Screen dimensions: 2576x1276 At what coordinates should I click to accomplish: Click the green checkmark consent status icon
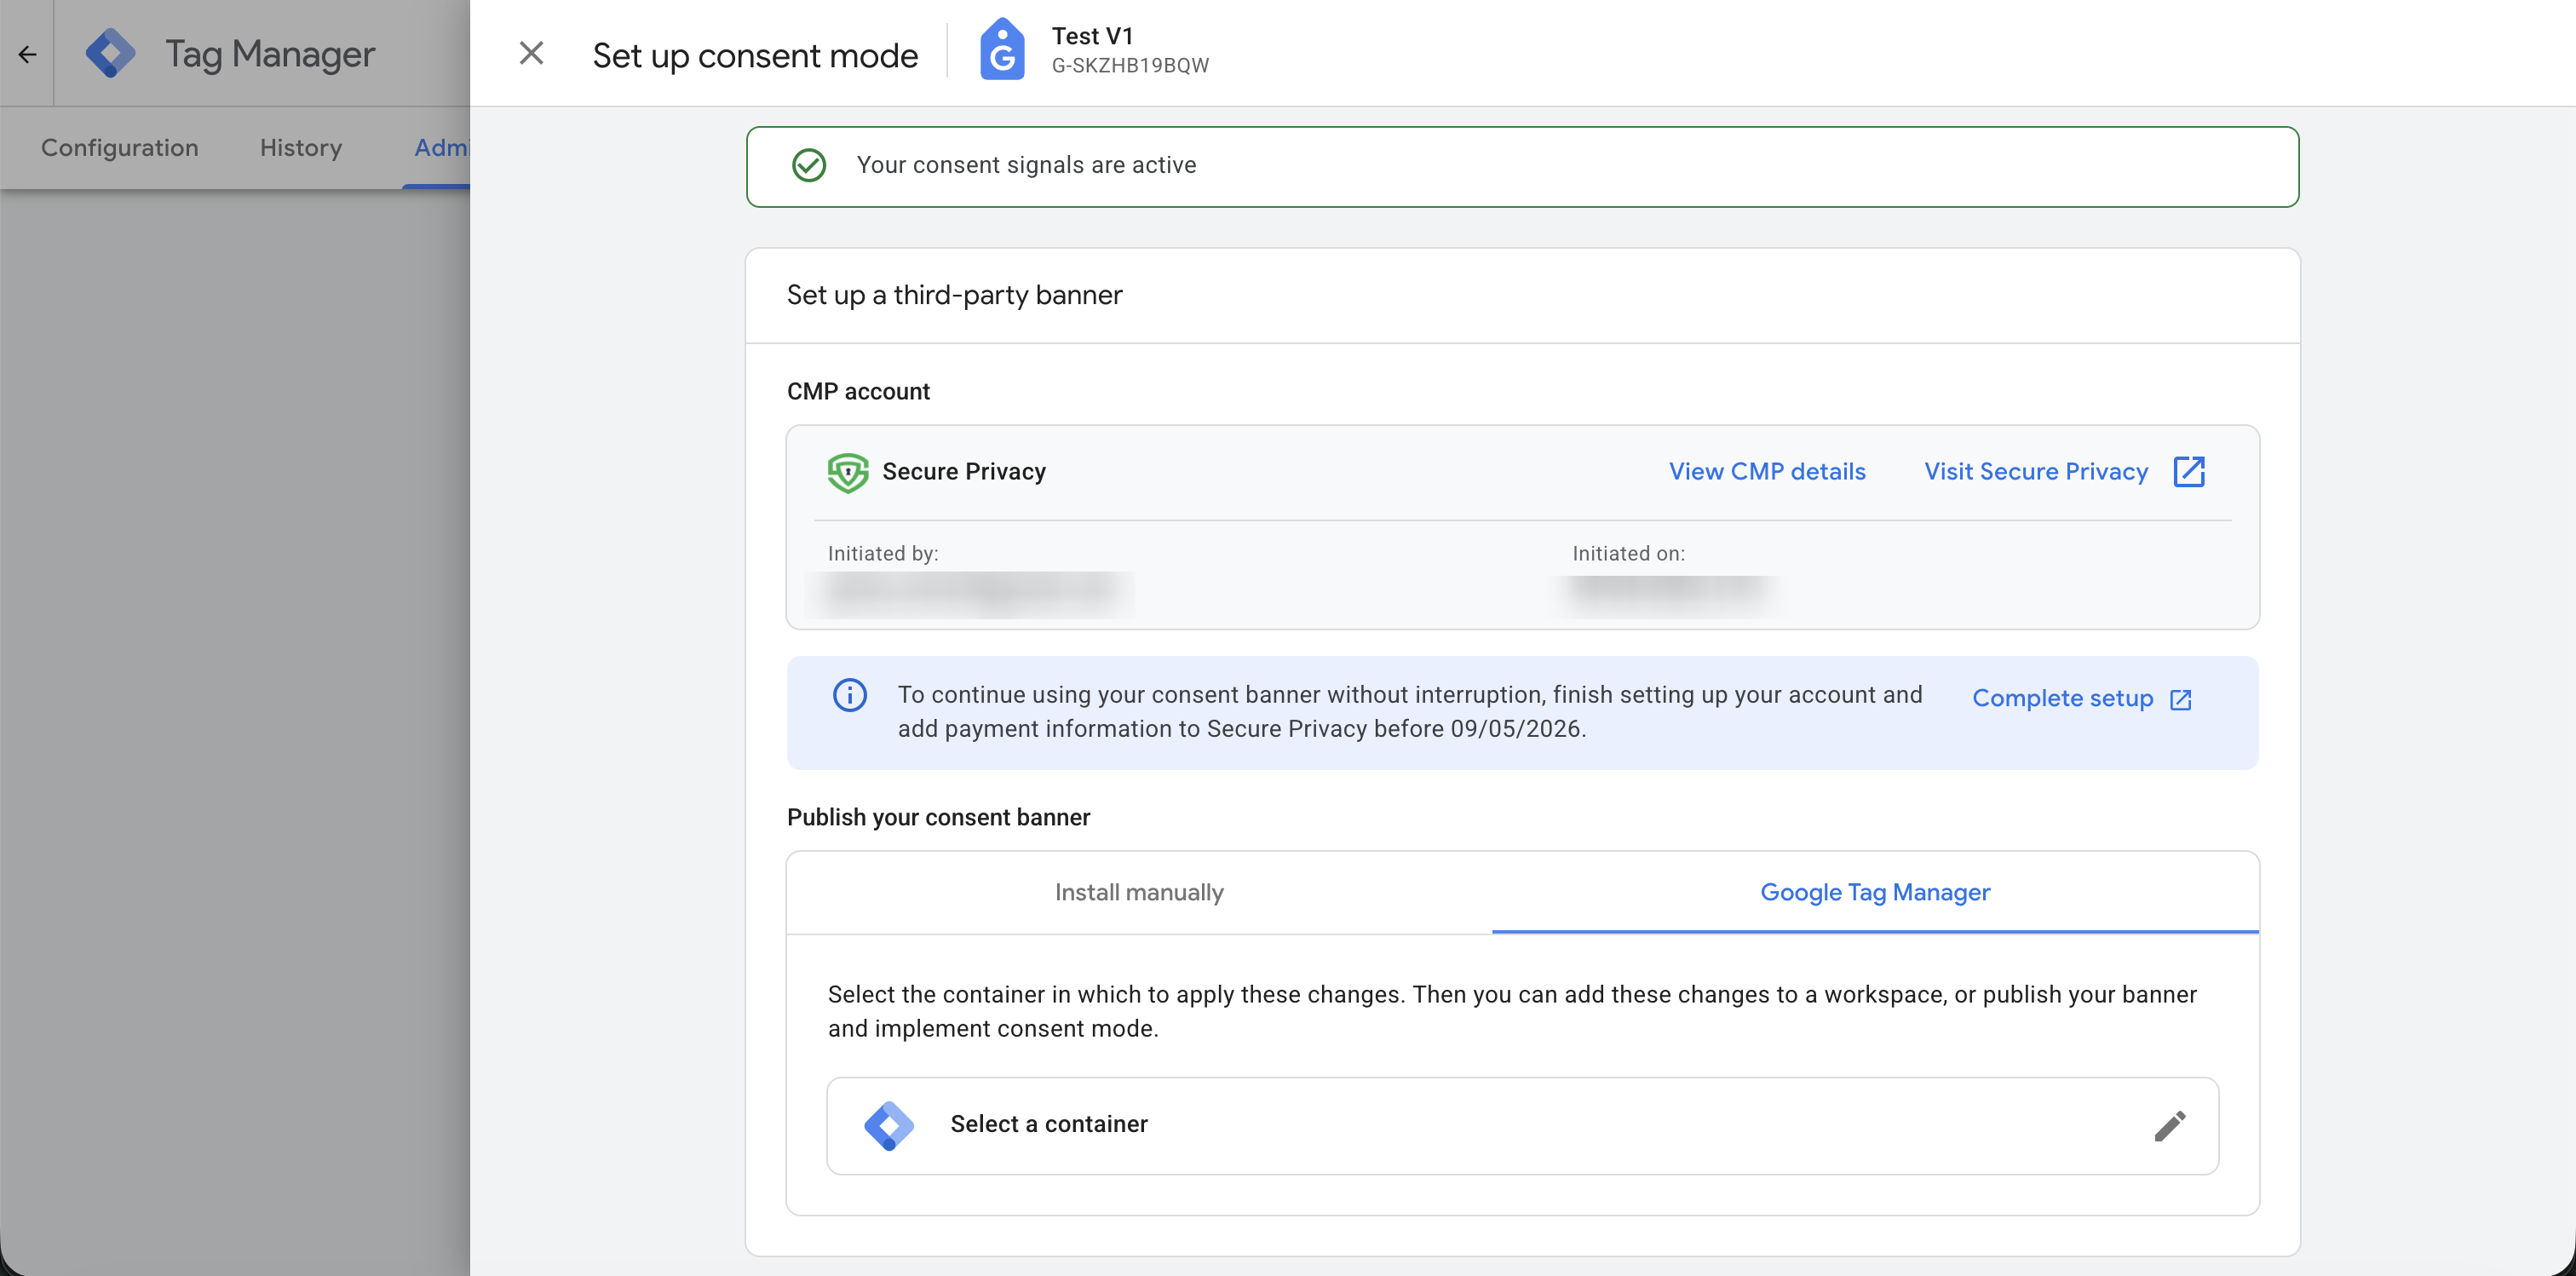pos(809,165)
